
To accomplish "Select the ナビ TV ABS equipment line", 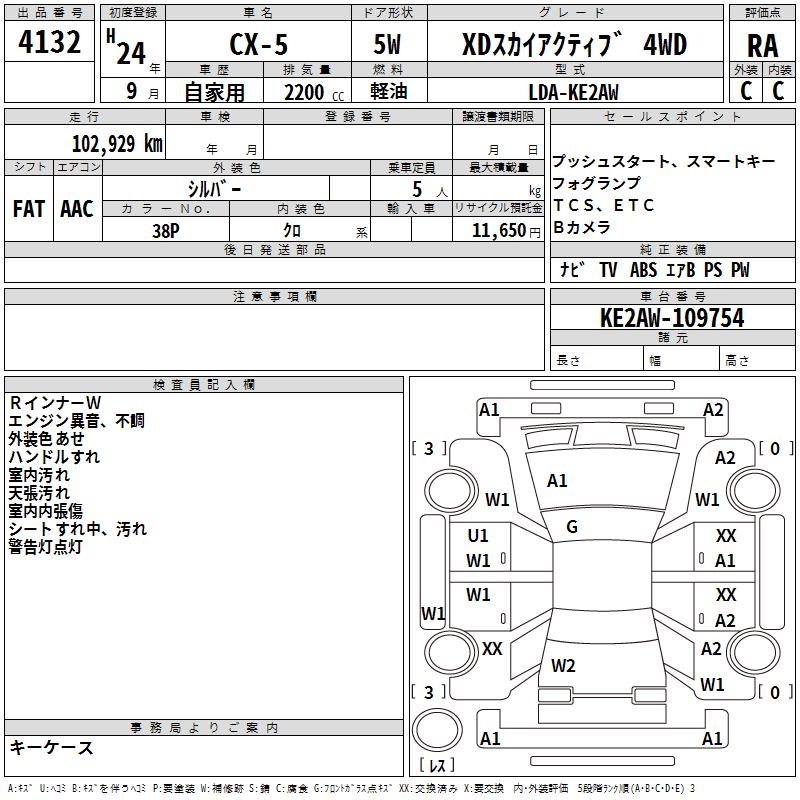I will coord(655,270).
